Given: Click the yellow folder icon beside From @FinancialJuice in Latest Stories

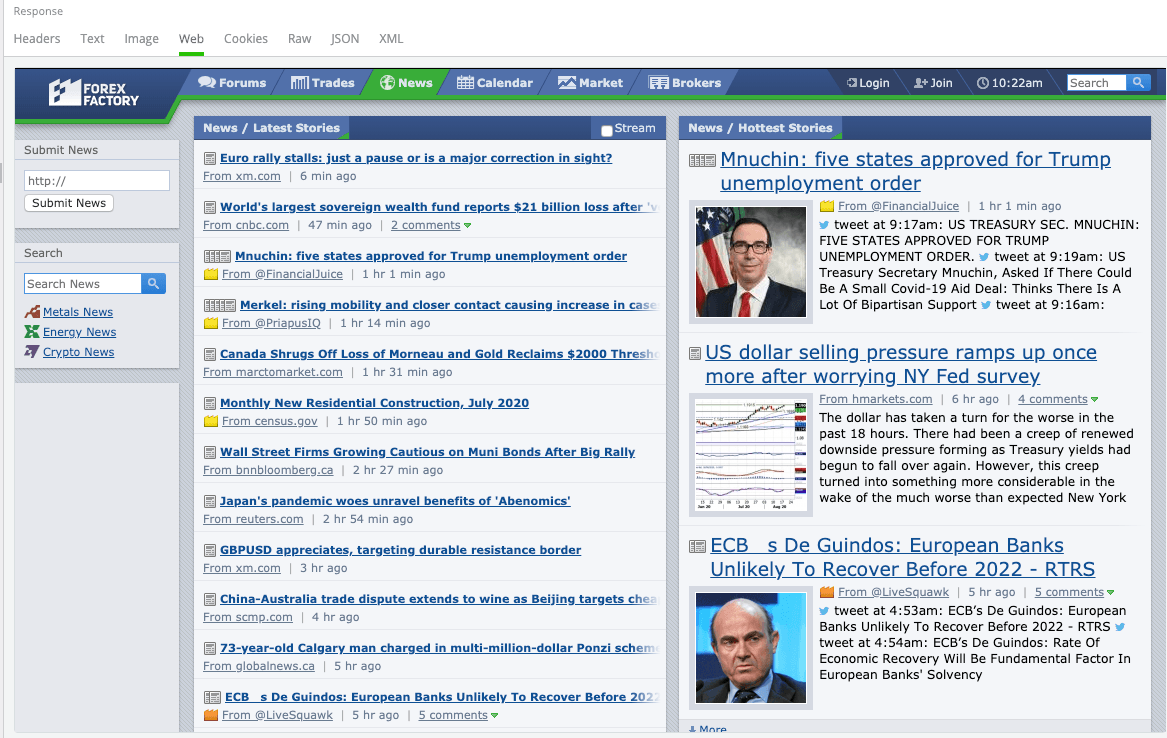Looking at the screenshot, I should coord(211,274).
